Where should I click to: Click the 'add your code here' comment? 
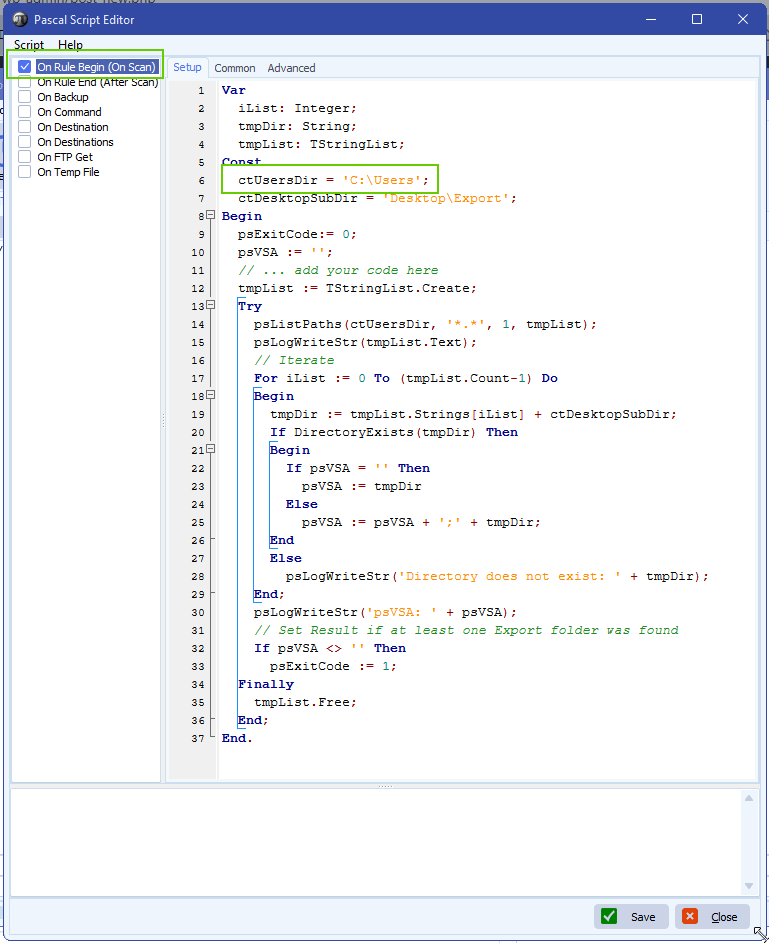pyautogui.click(x=338, y=270)
